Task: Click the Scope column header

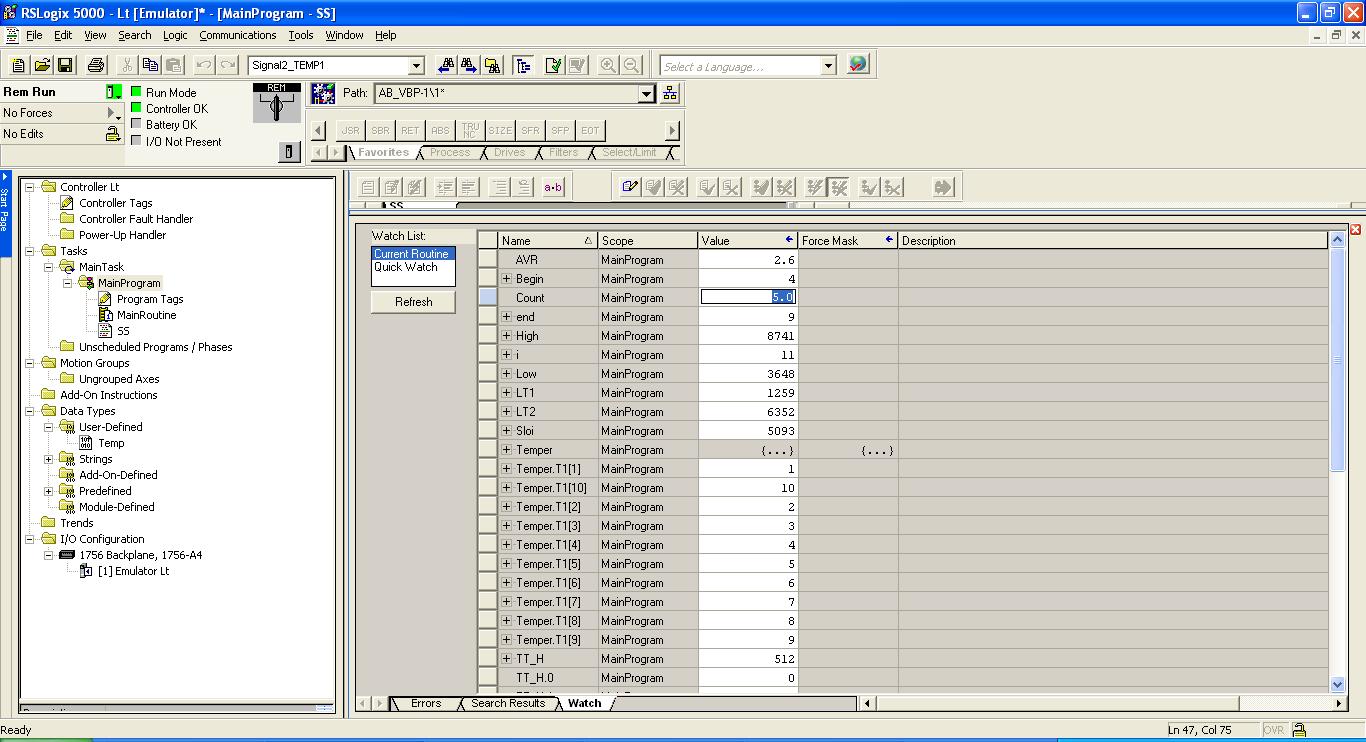Action: tap(648, 241)
